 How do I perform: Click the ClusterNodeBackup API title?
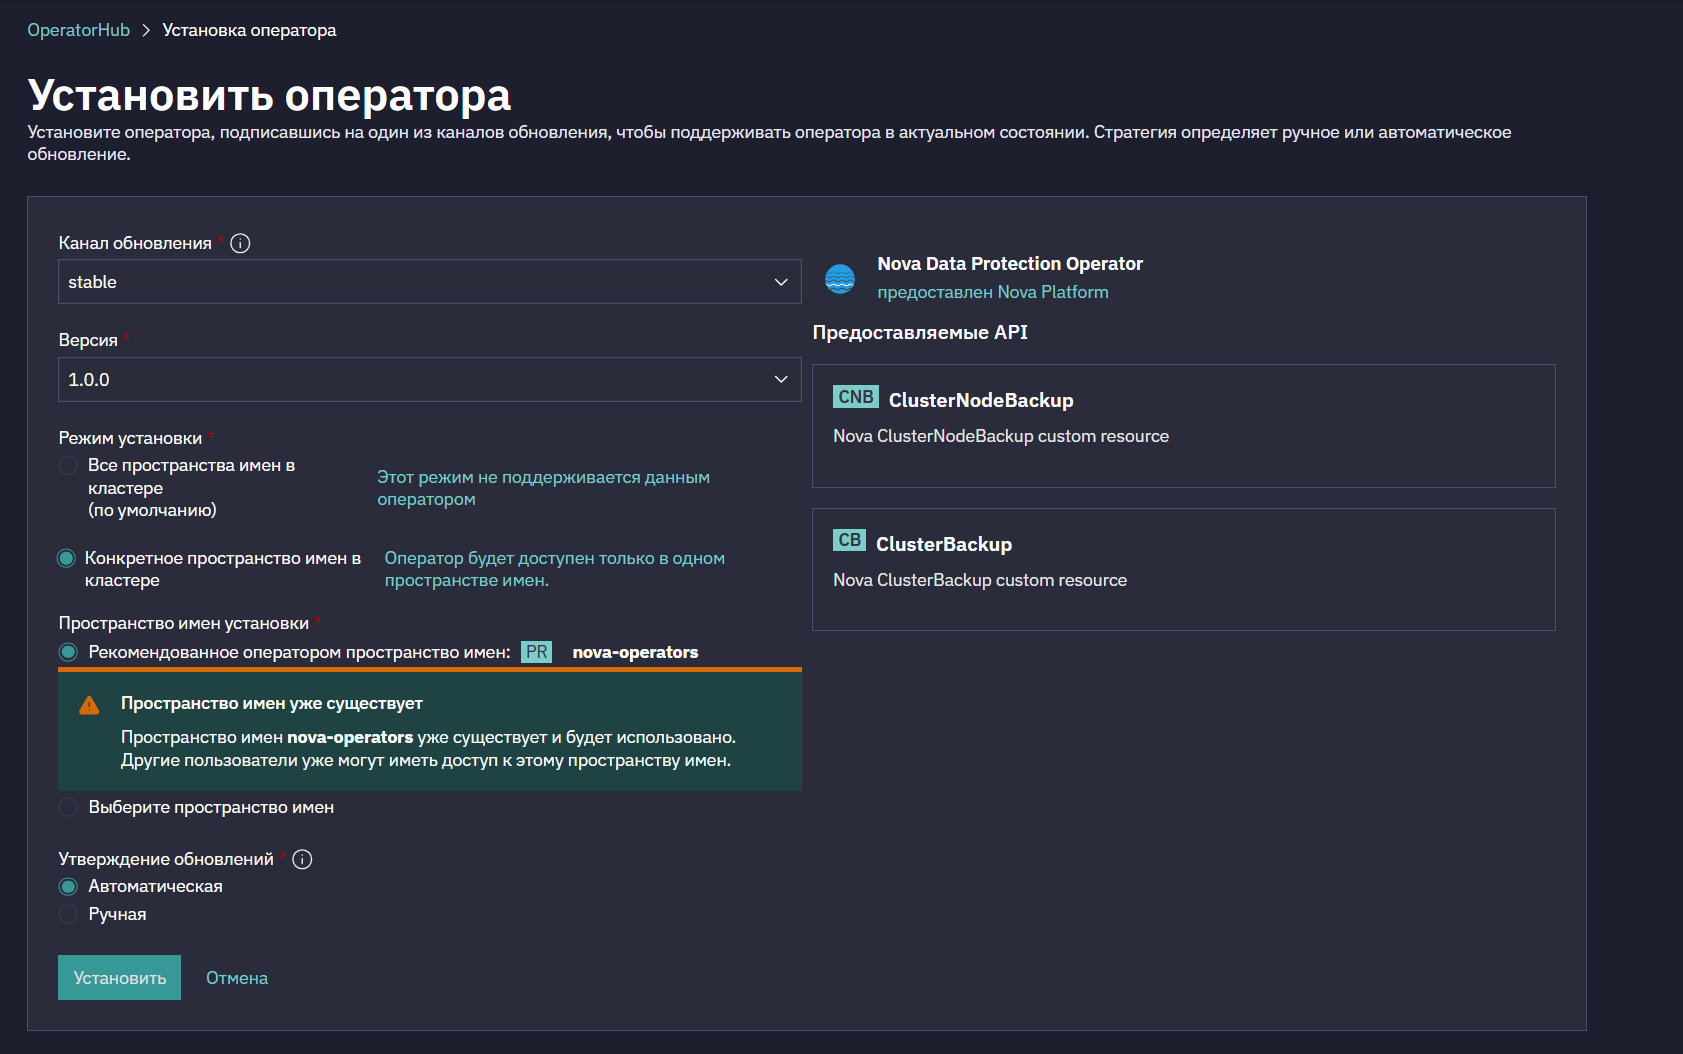(x=981, y=400)
